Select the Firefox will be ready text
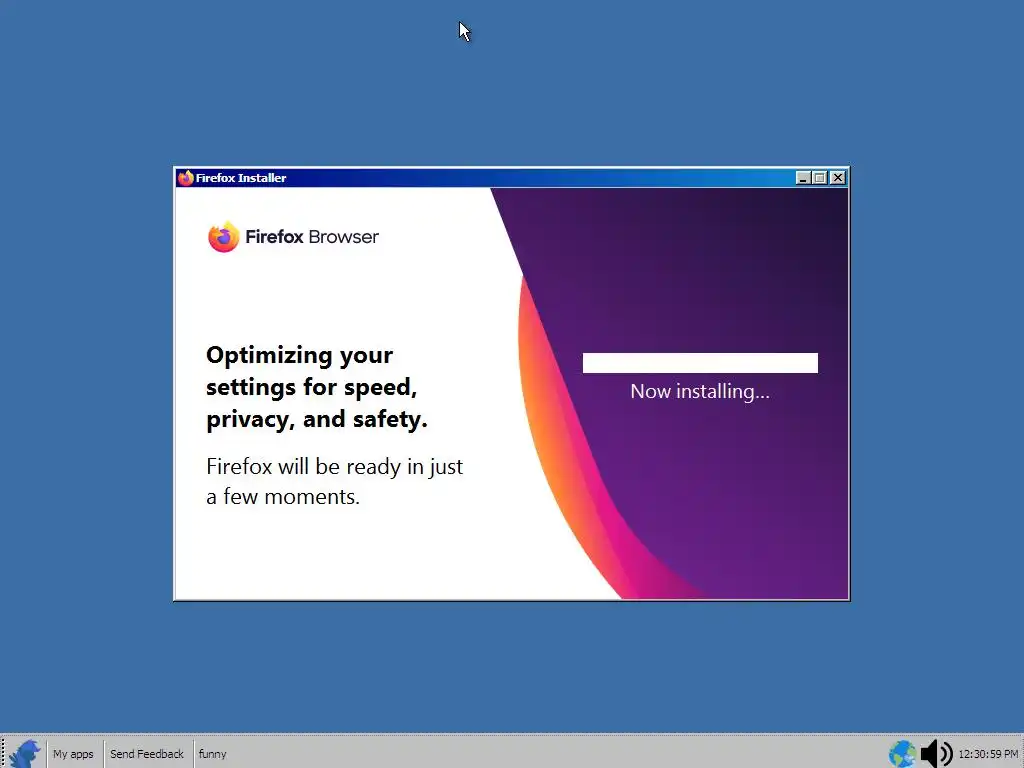The image size is (1024, 768). point(334,481)
